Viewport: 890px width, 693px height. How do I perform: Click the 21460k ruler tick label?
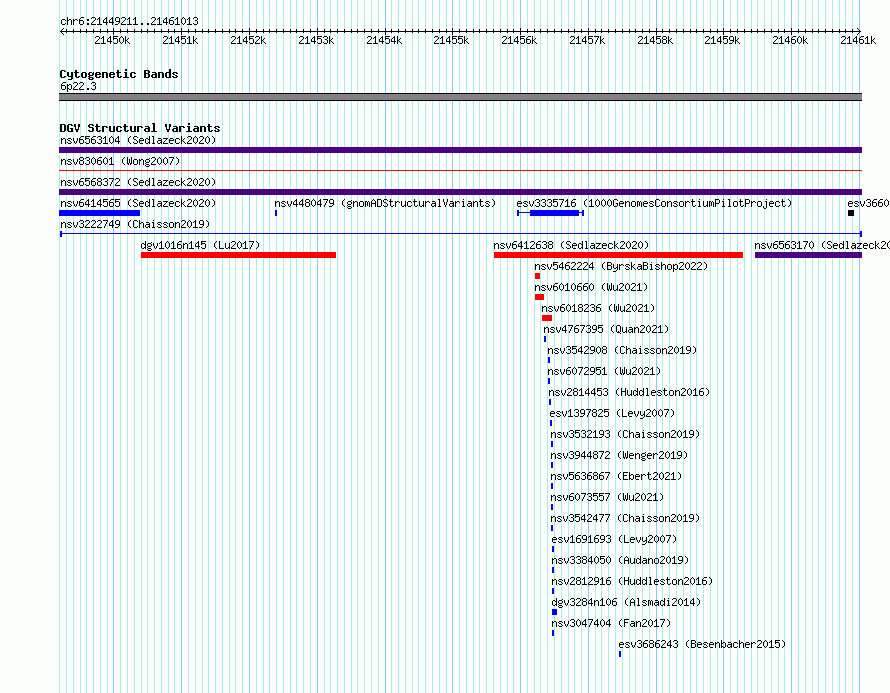tap(790, 40)
